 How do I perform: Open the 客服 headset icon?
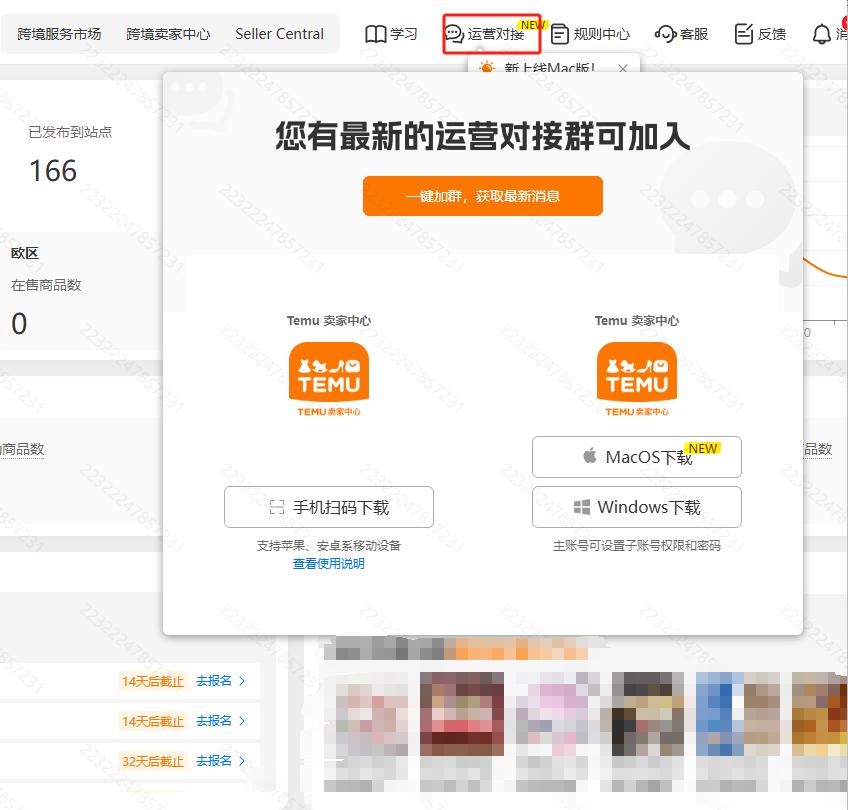[x=665, y=34]
